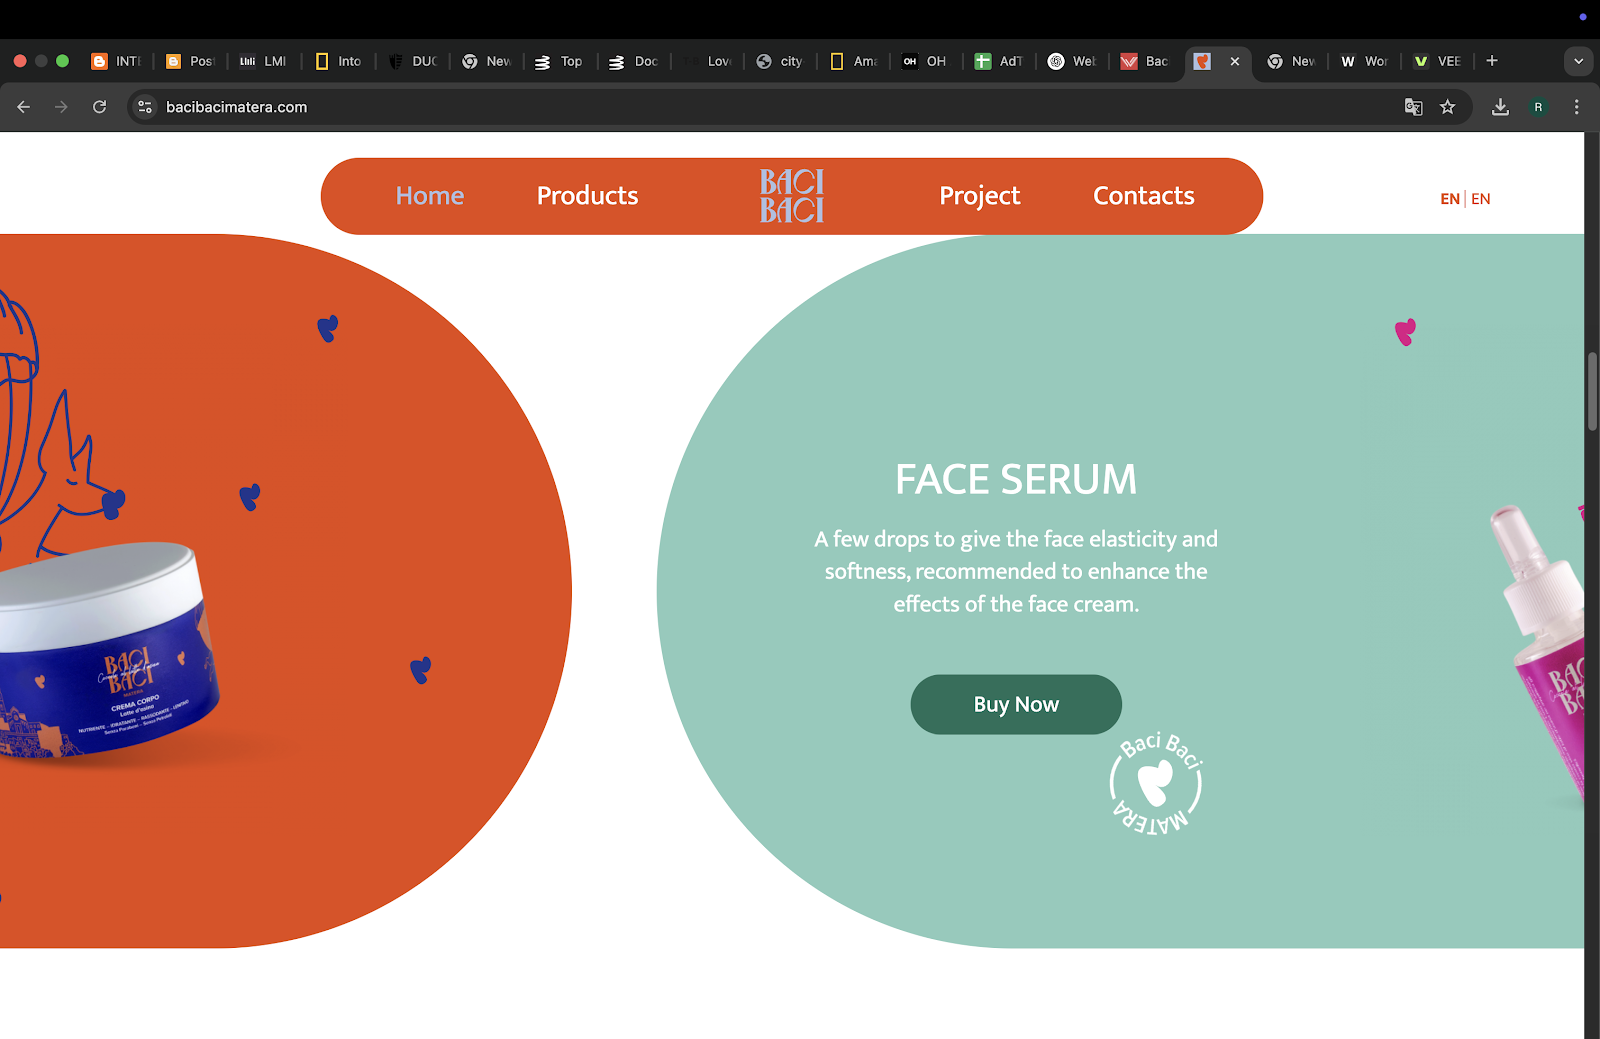Click the pink heart on teal panel
This screenshot has height=1039, width=1600.
pyautogui.click(x=1405, y=332)
